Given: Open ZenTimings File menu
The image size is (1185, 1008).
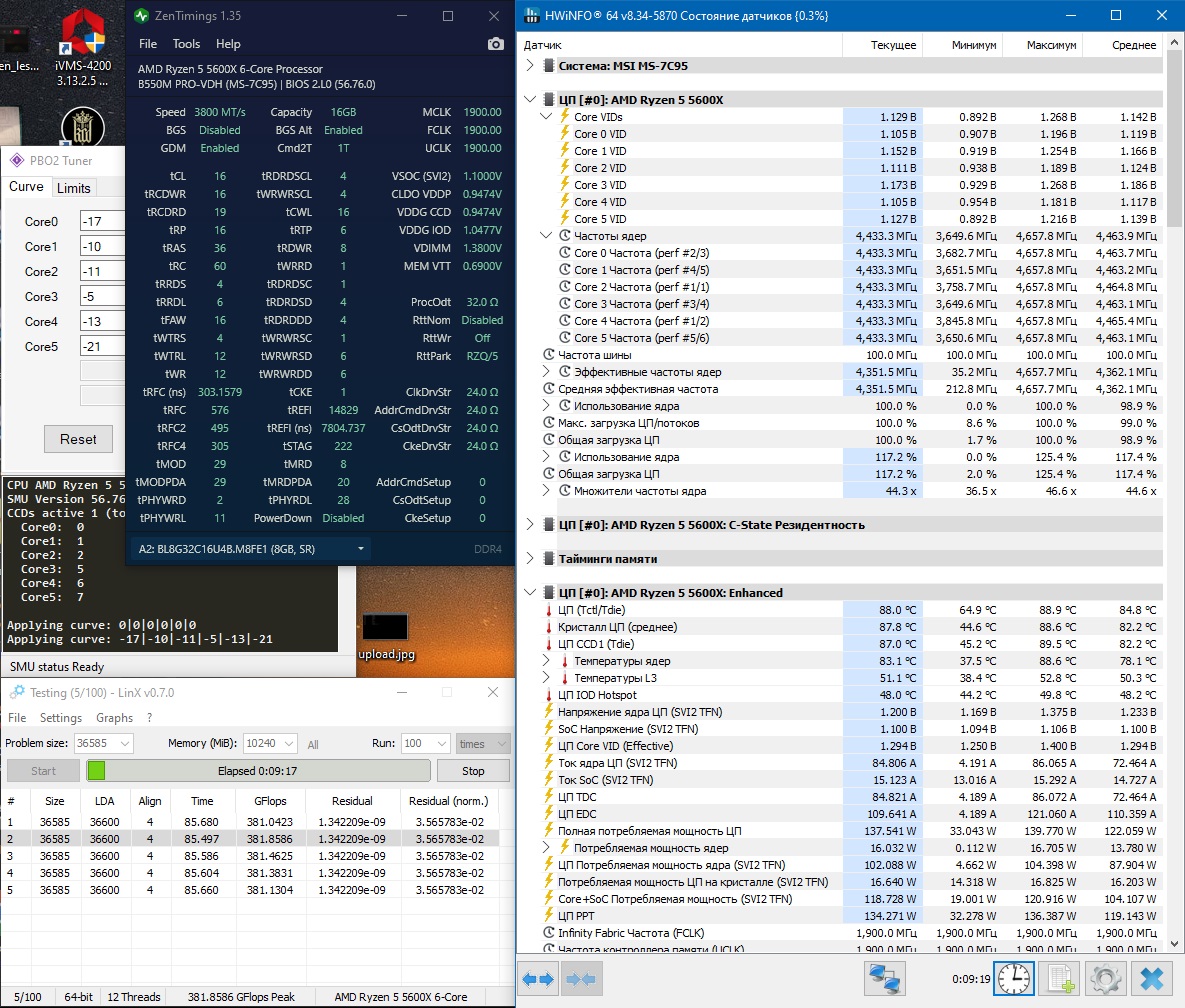Looking at the screenshot, I should click(x=148, y=44).
